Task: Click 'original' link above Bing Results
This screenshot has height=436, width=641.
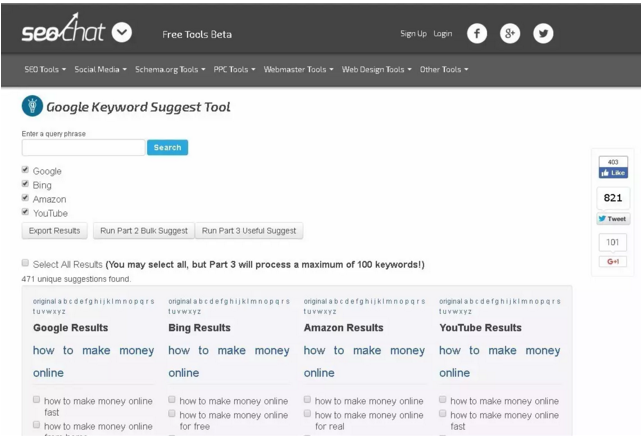Action: [180, 302]
